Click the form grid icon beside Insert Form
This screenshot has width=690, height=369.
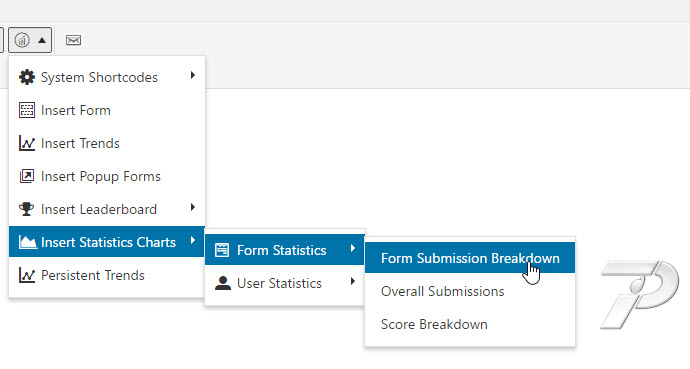(27, 110)
